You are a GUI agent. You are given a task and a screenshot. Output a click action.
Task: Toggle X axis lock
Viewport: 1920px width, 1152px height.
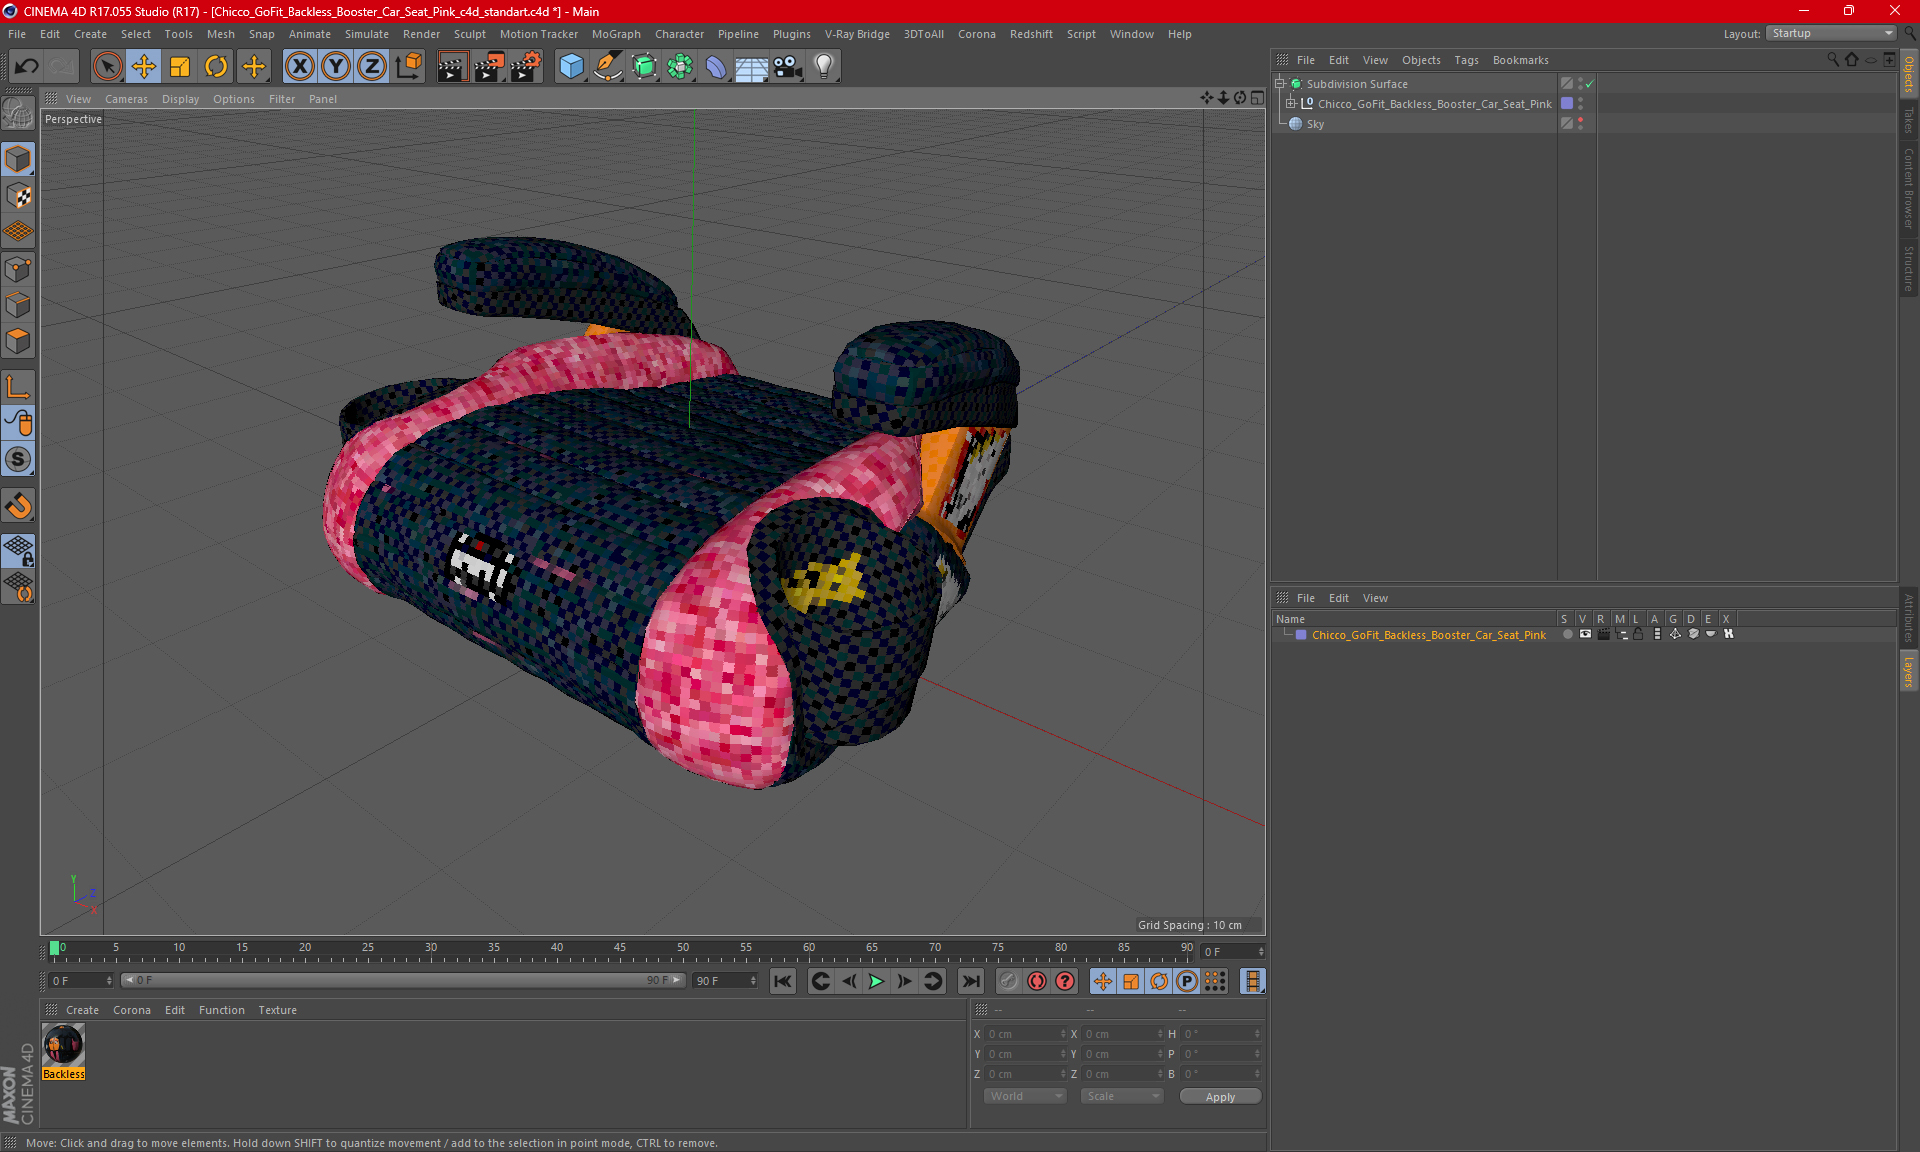tap(299, 67)
